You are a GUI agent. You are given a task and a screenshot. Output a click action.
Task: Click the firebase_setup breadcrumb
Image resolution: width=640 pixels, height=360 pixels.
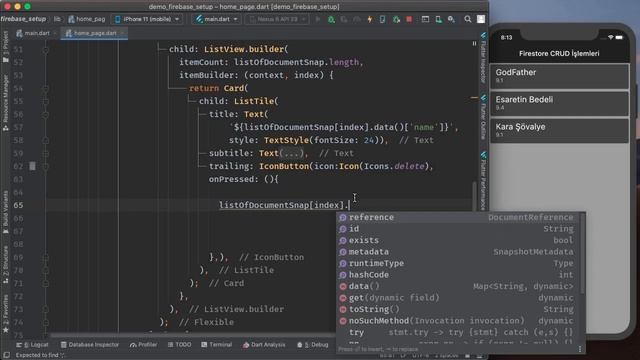23,19
